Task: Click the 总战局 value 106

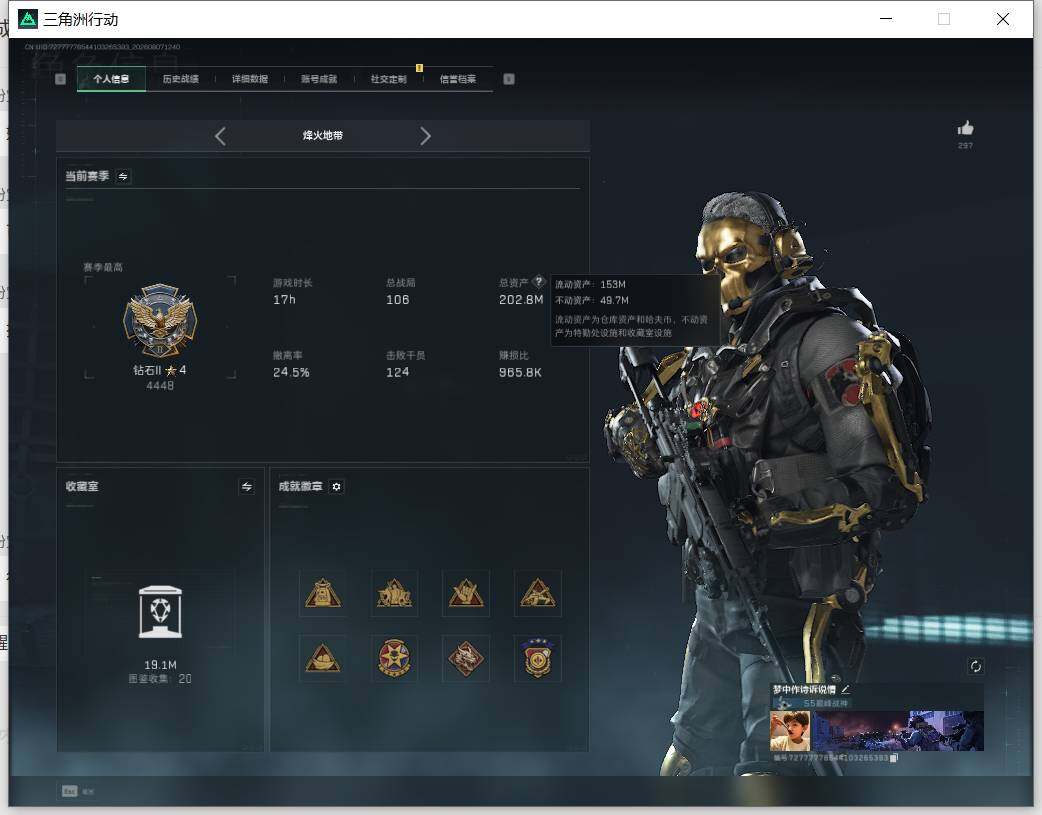Action: [398, 300]
